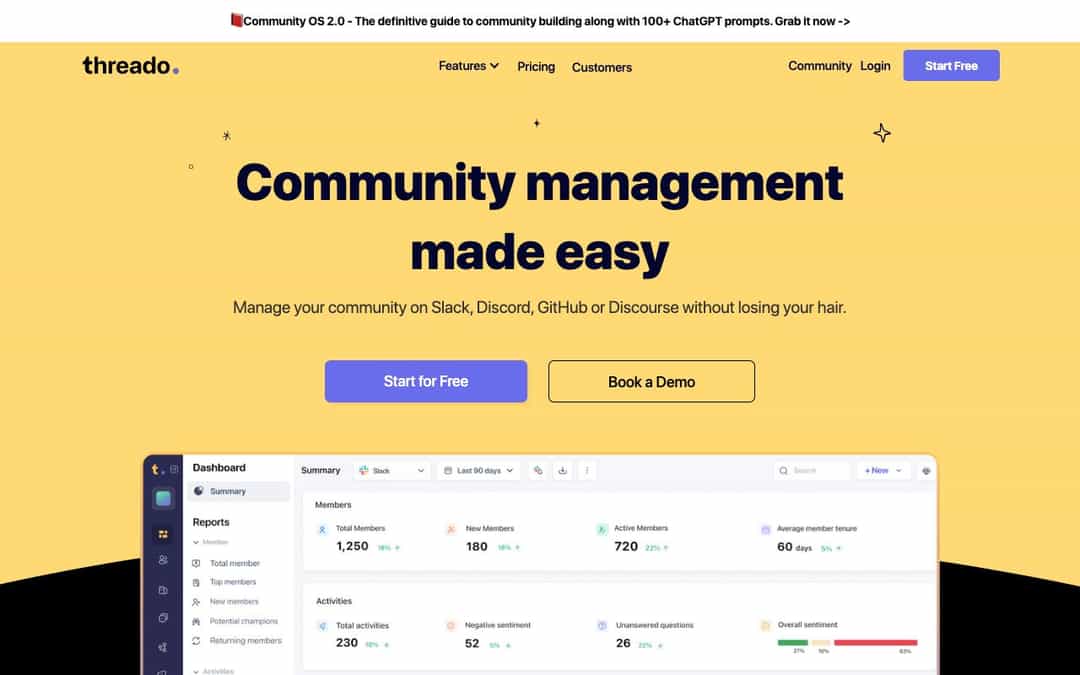
Task: Click the threado logo
Action: pos(131,65)
